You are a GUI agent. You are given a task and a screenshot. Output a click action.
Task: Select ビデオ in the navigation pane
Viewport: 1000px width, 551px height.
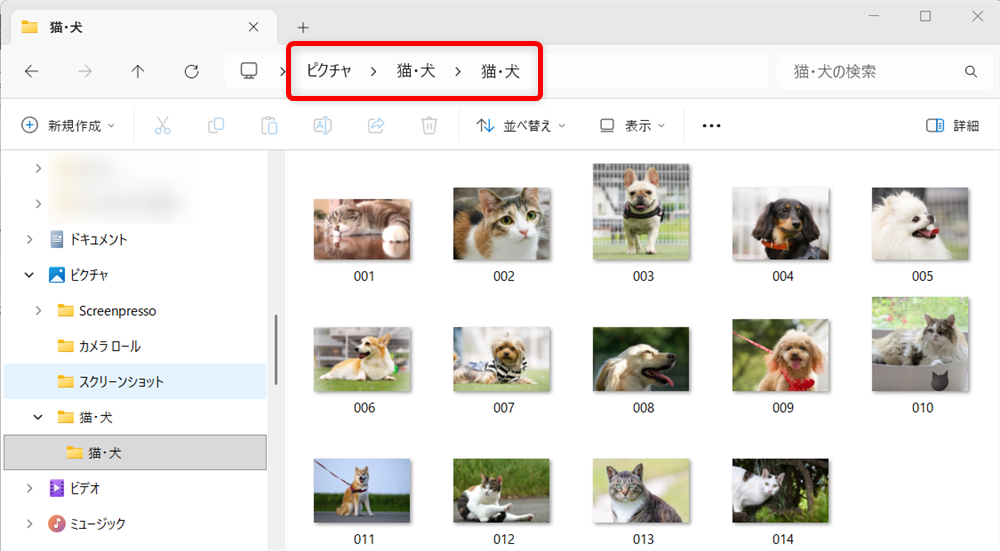click(75, 488)
